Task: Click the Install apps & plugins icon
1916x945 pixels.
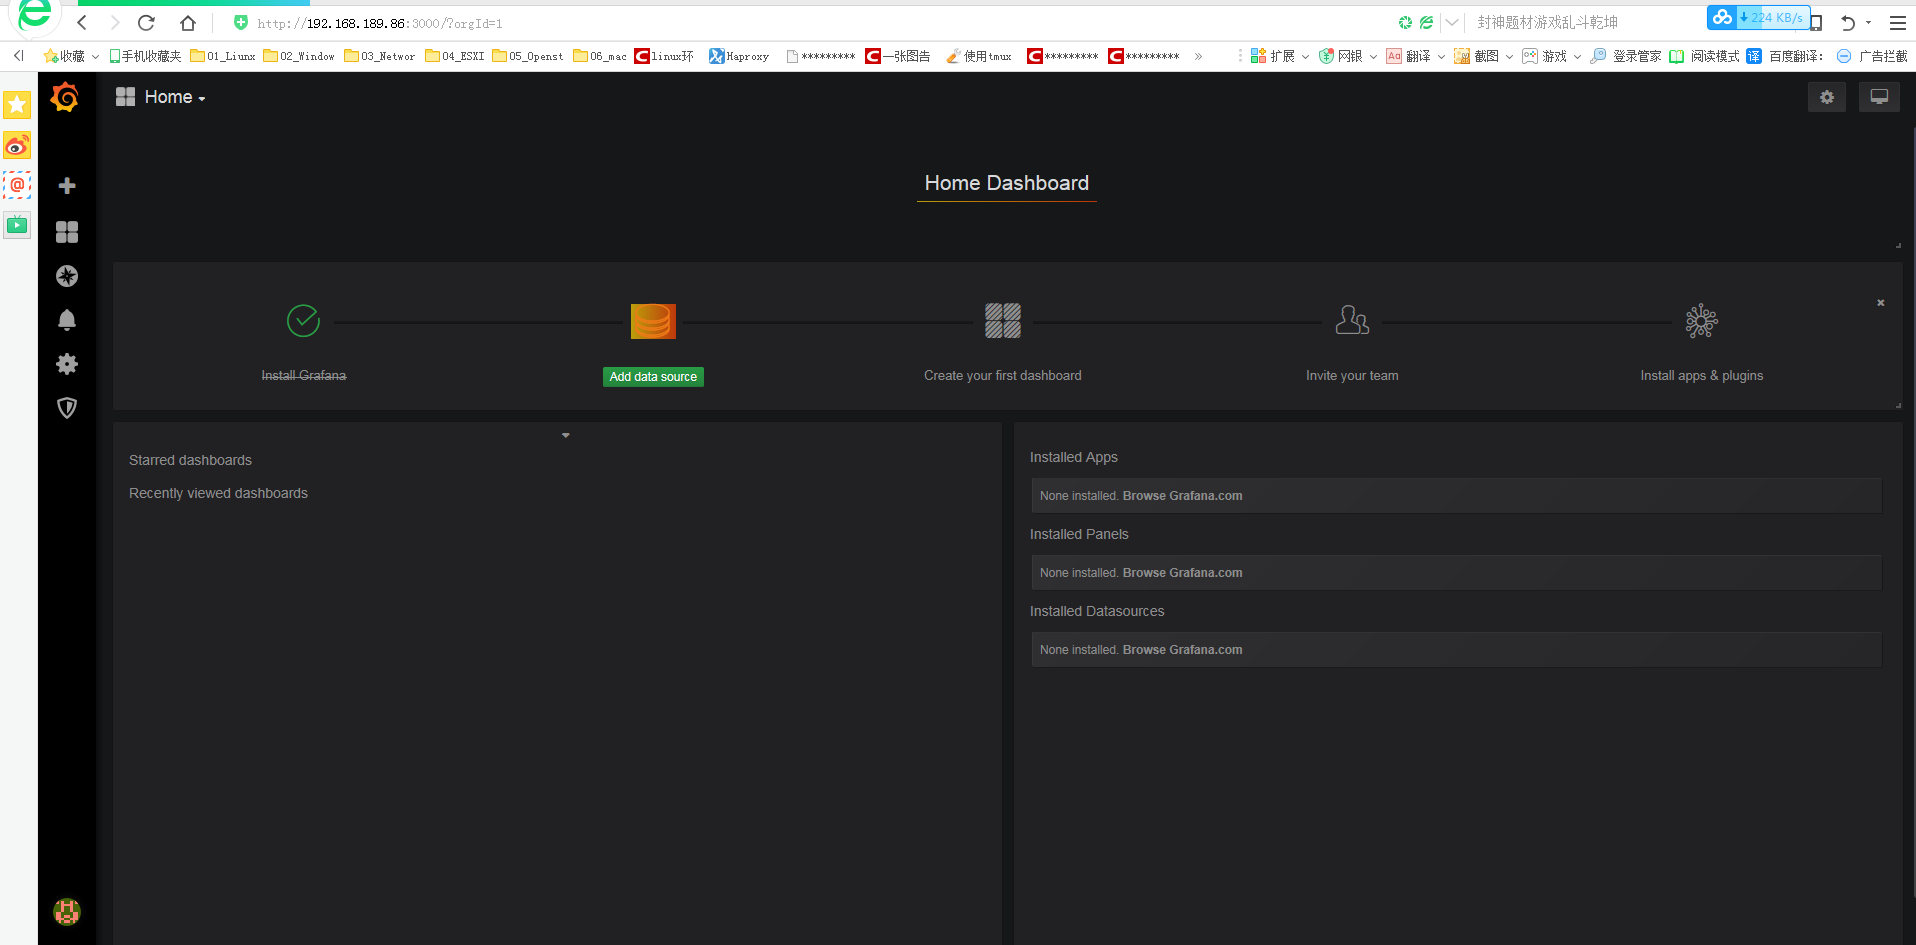Action: [x=1701, y=321]
